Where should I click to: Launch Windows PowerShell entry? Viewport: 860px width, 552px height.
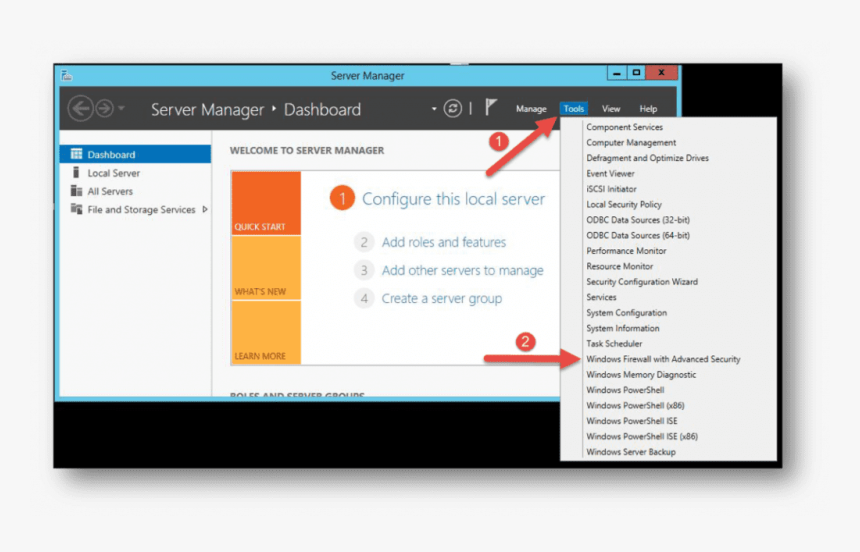point(625,390)
